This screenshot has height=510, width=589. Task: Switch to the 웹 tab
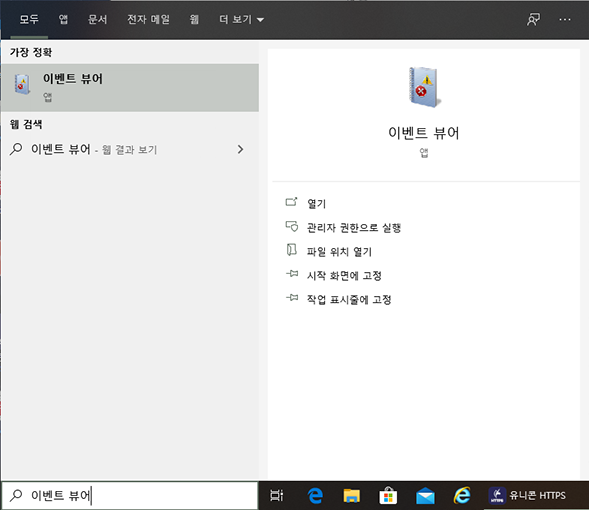(x=194, y=20)
